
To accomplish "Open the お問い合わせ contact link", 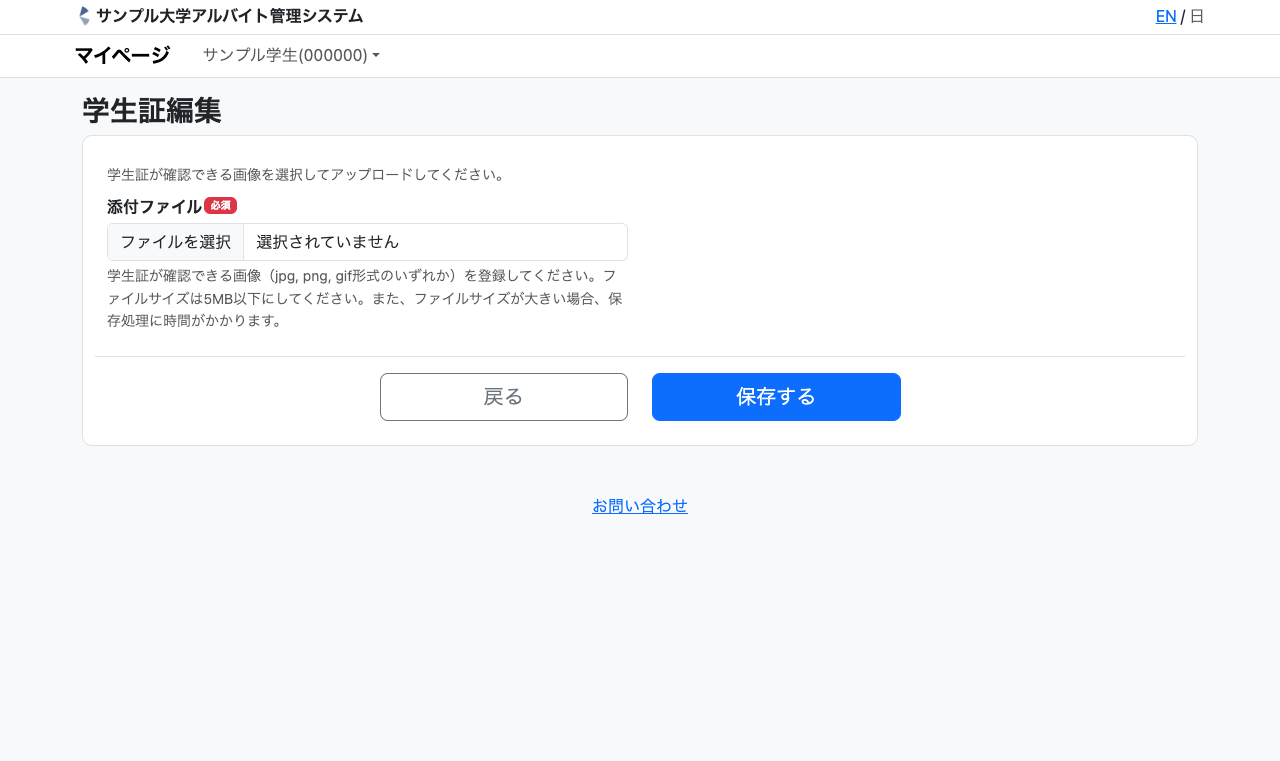I will pyautogui.click(x=640, y=506).
